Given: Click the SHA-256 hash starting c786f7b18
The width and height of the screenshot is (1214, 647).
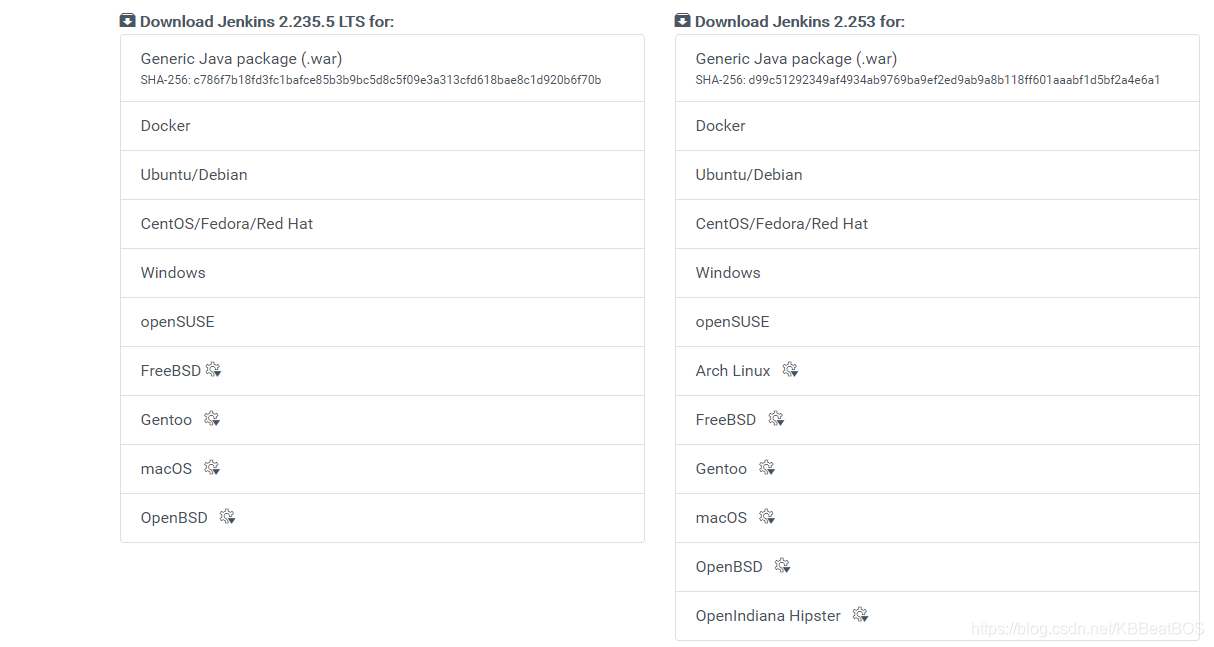Looking at the screenshot, I should (x=397, y=80).
